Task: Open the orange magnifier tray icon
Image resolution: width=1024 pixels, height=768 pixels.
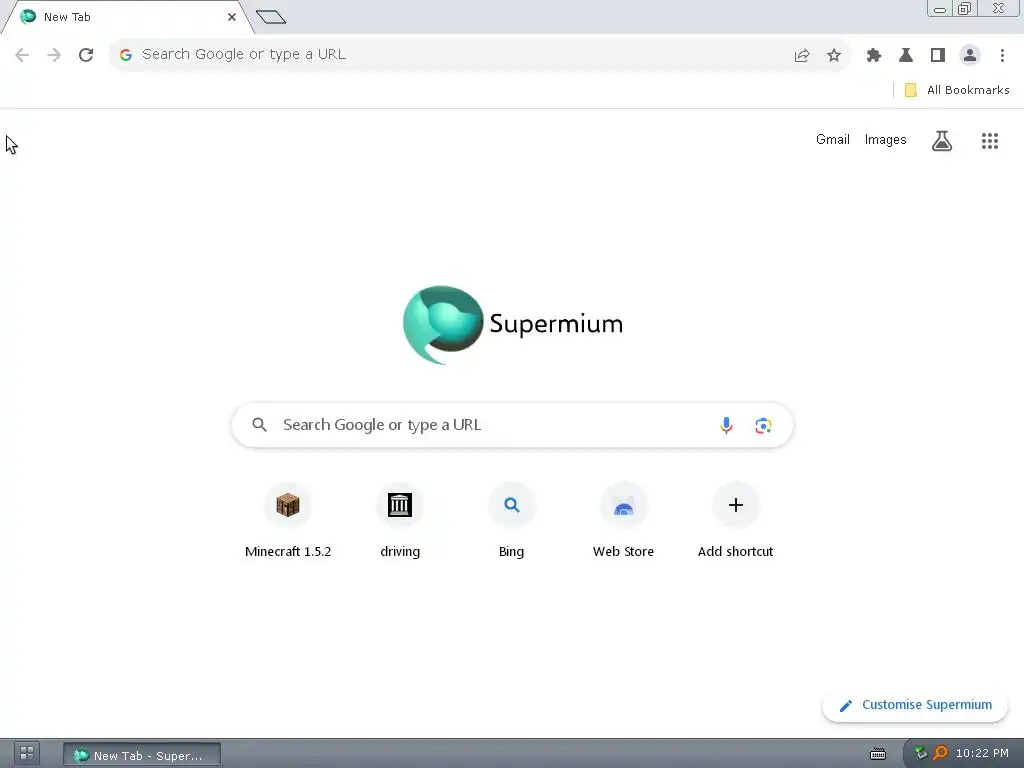Action: pos(940,753)
